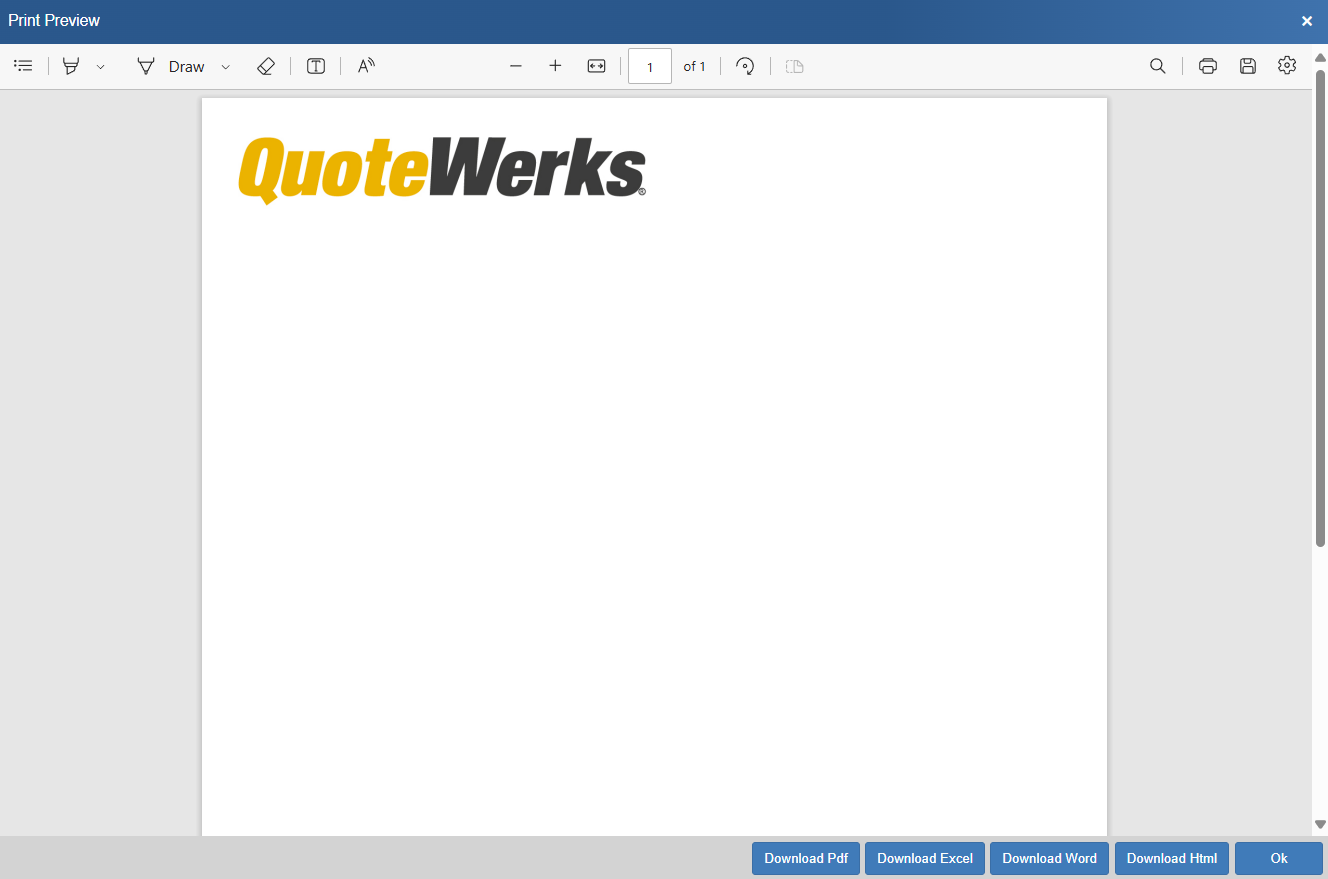Rotate the page

pos(745,66)
